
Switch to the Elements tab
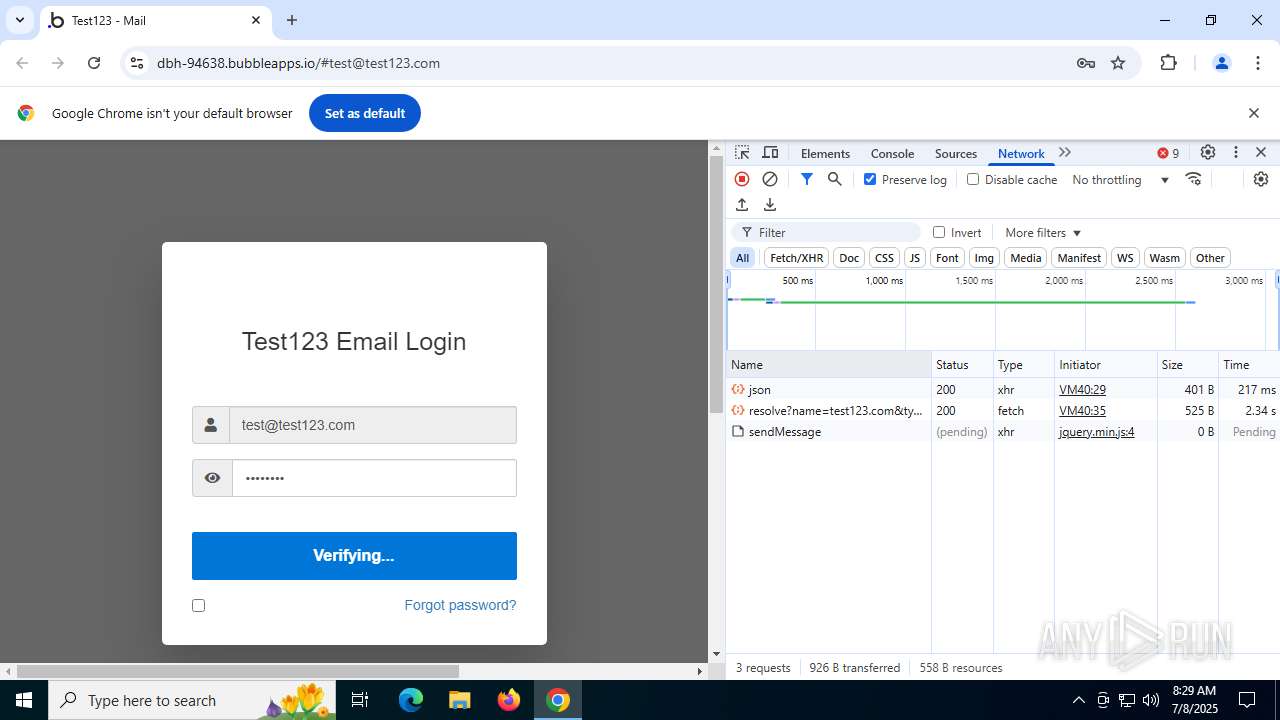pos(825,153)
